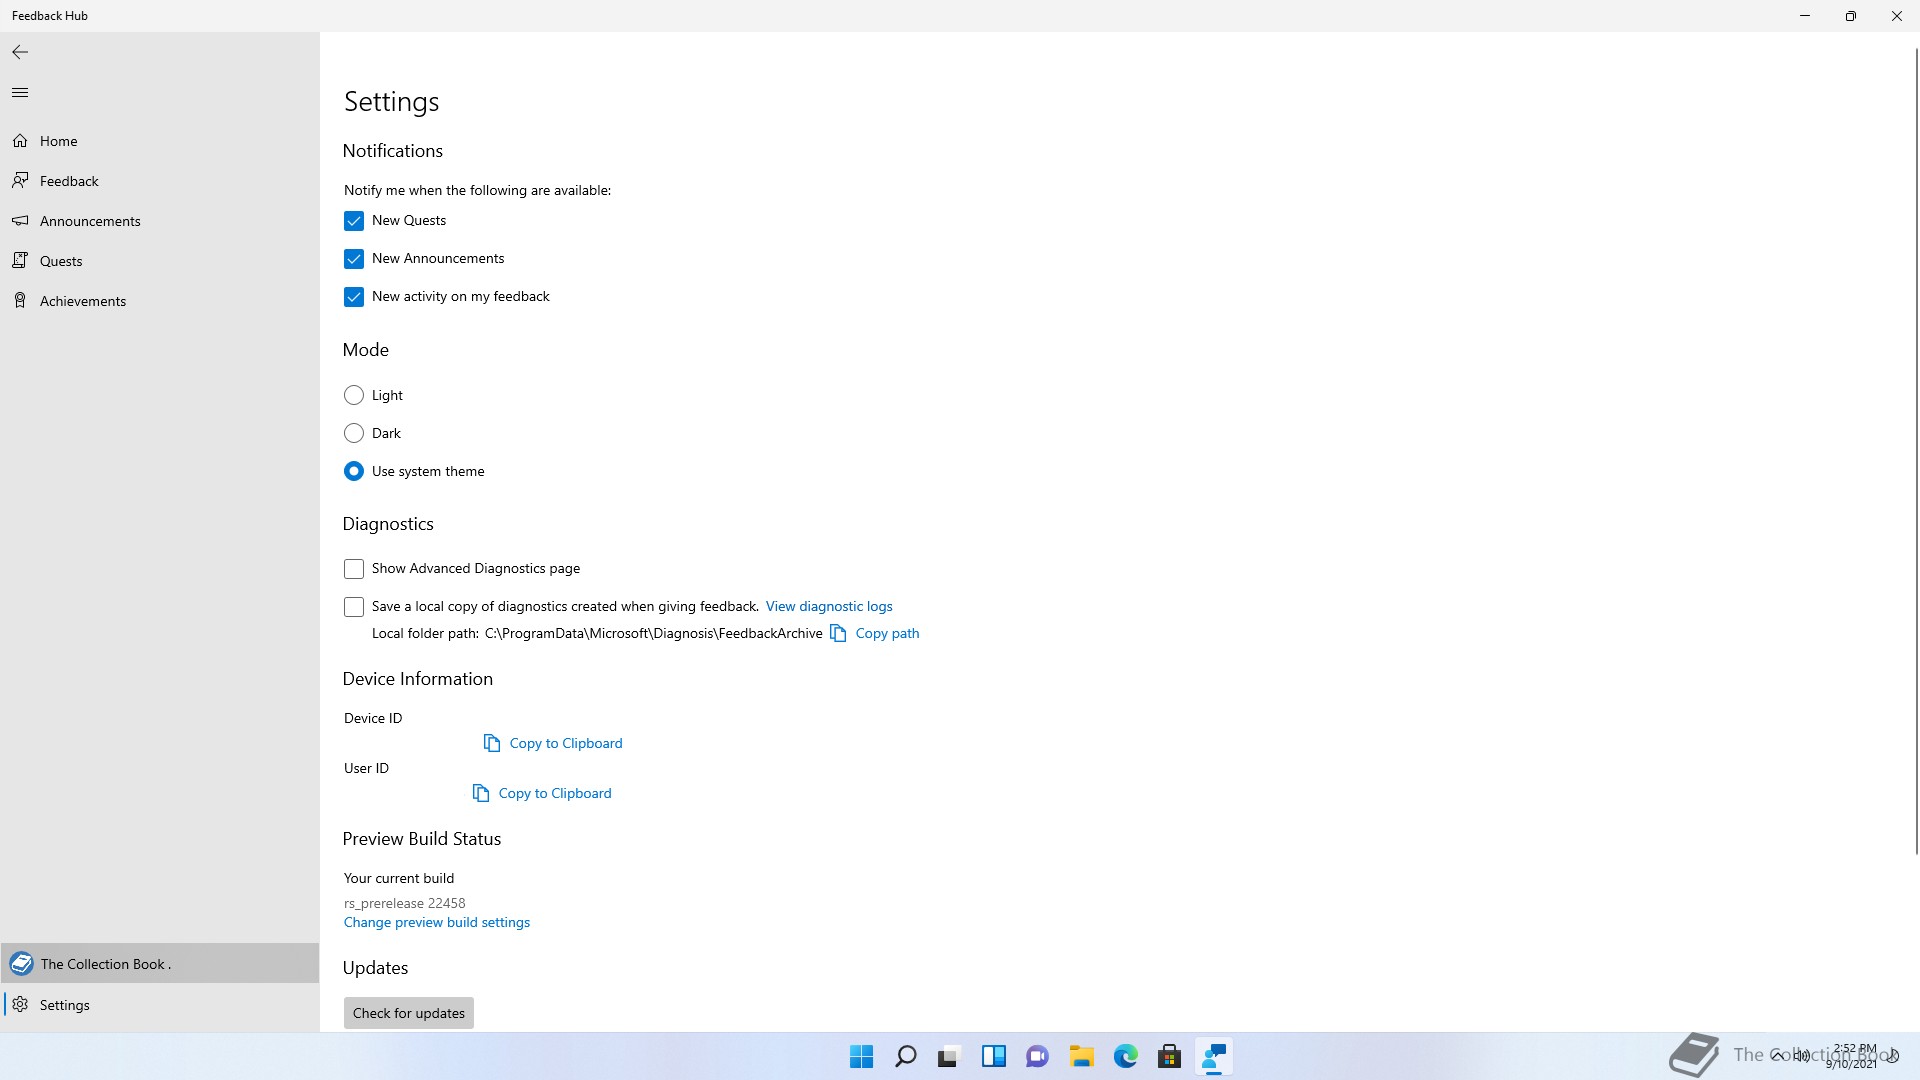Open File Explorer from the taskbar
Image resolution: width=1920 pixels, height=1080 pixels.
tap(1081, 1056)
